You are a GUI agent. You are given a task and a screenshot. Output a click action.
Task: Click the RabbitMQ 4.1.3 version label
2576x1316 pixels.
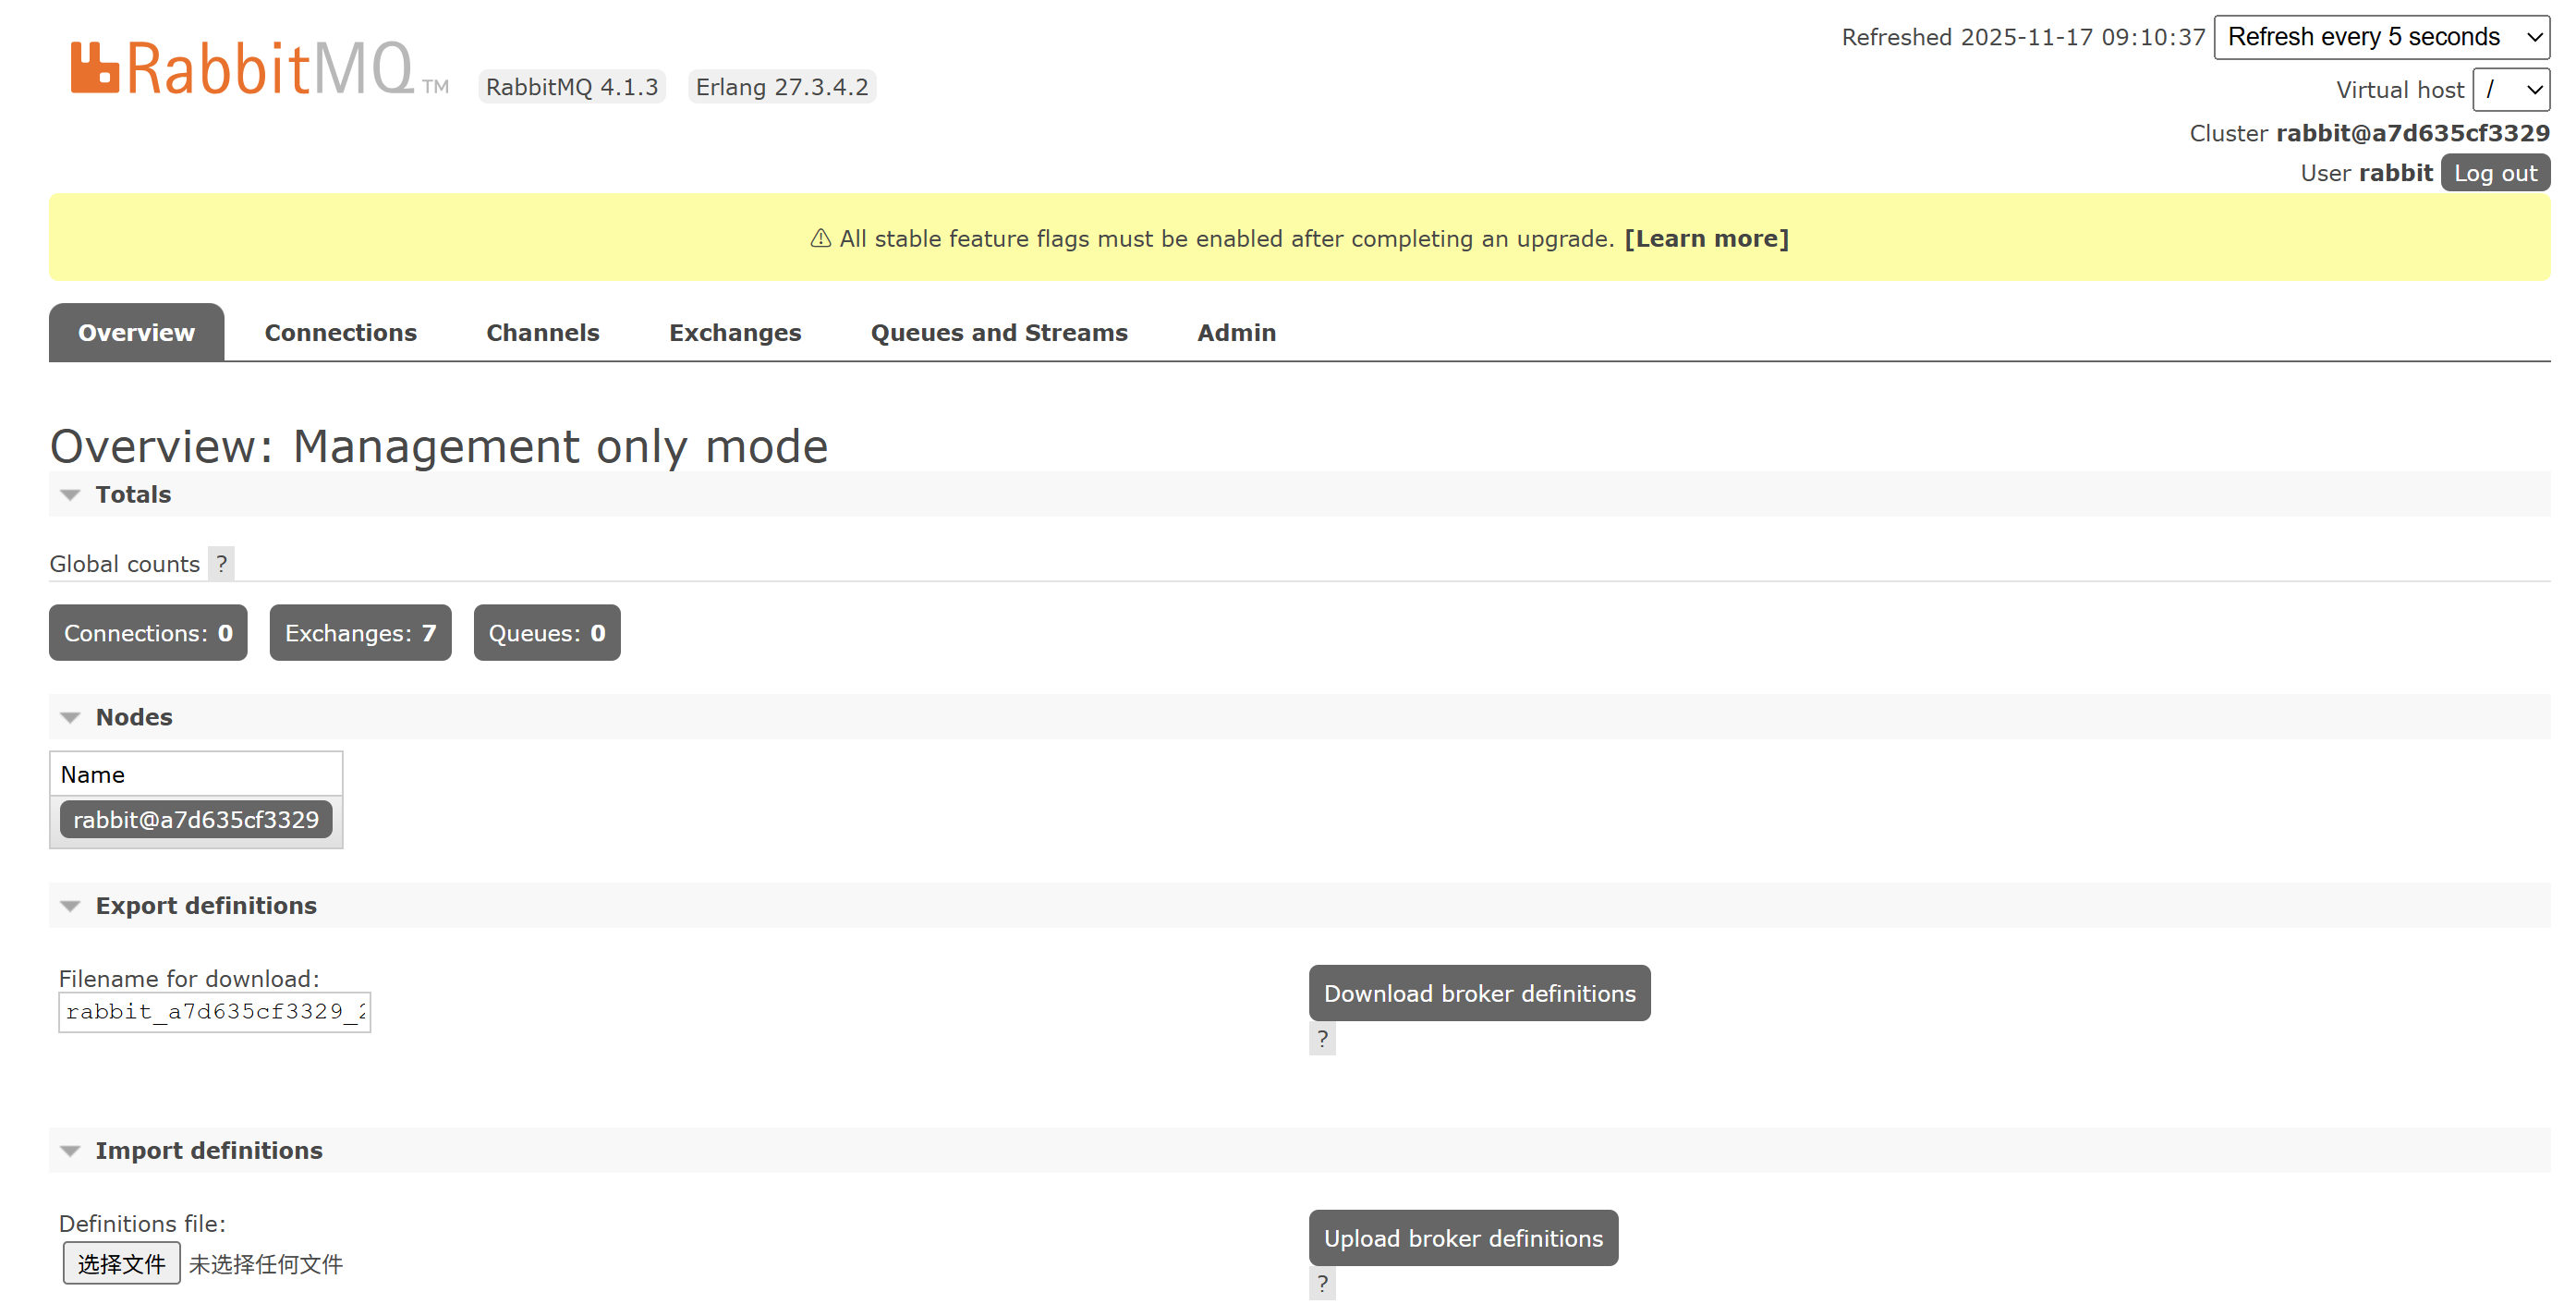pos(571,87)
